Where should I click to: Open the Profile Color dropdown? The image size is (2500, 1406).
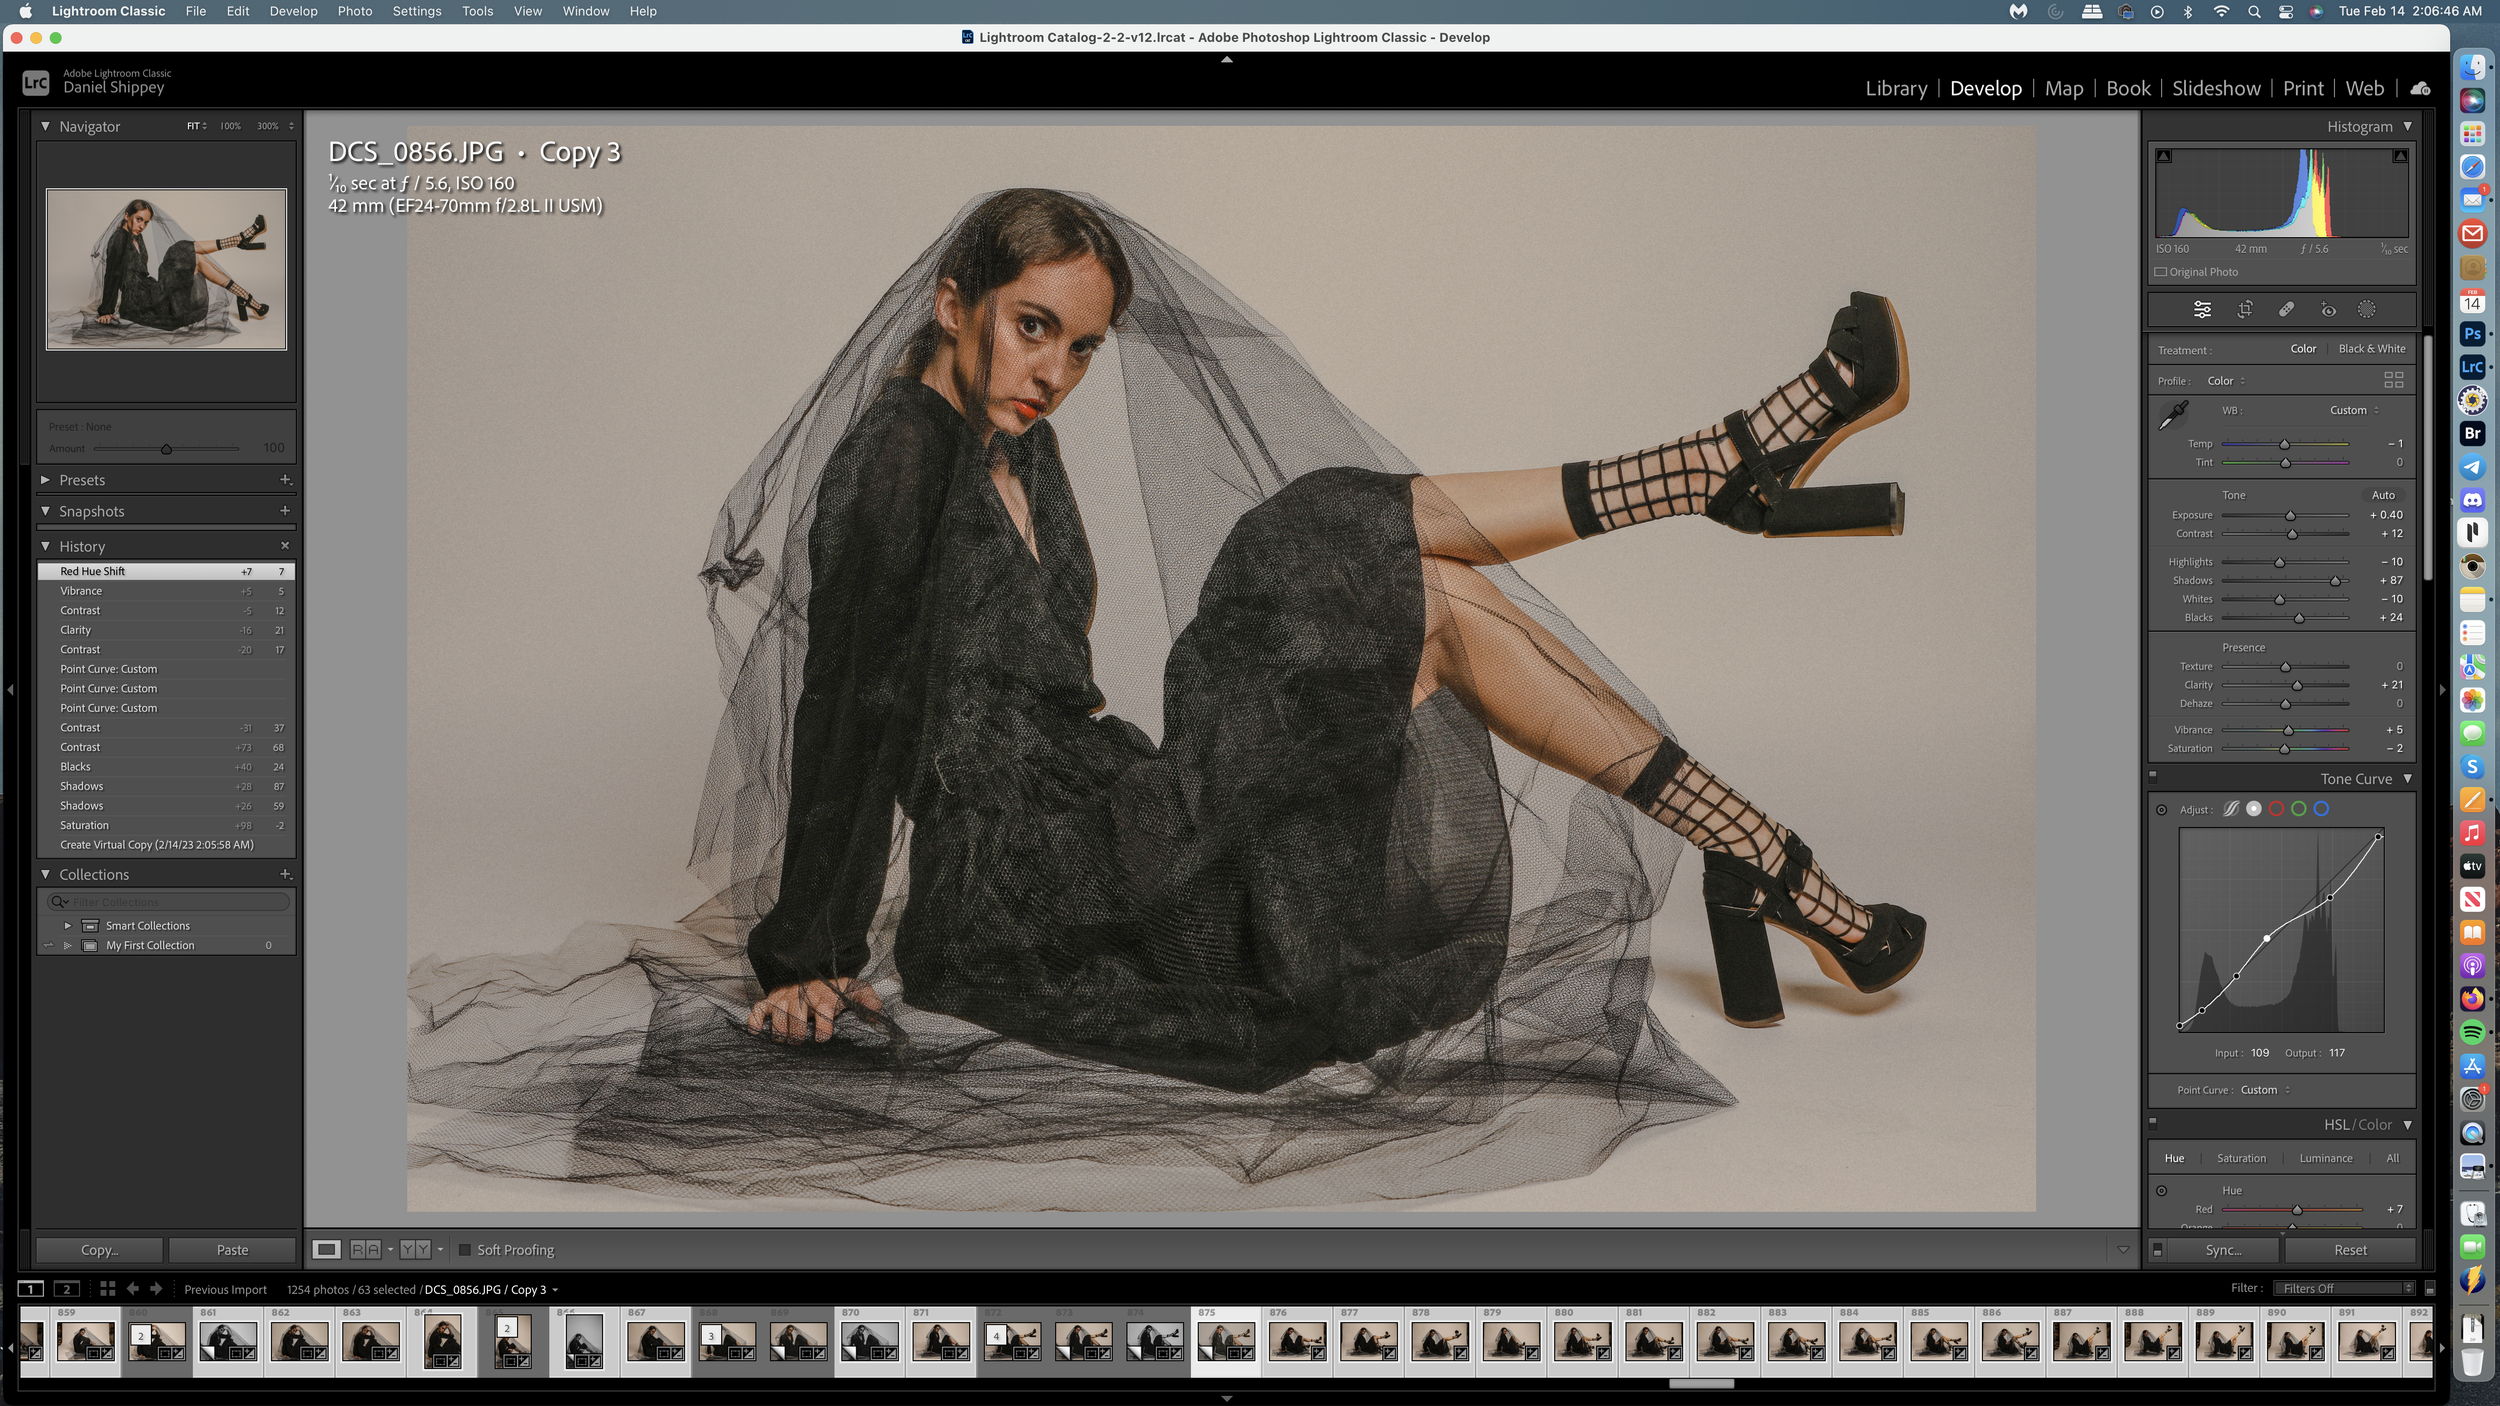(x=2226, y=381)
